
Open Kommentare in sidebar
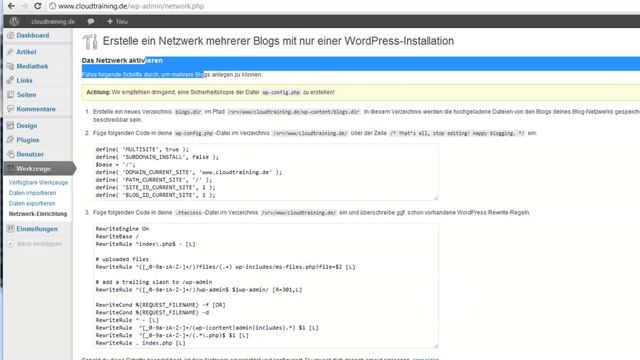(x=36, y=109)
